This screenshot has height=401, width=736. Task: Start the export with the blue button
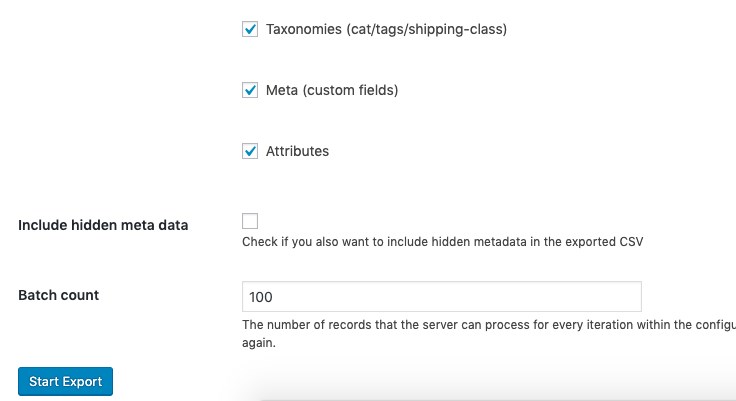[x=65, y=381]
